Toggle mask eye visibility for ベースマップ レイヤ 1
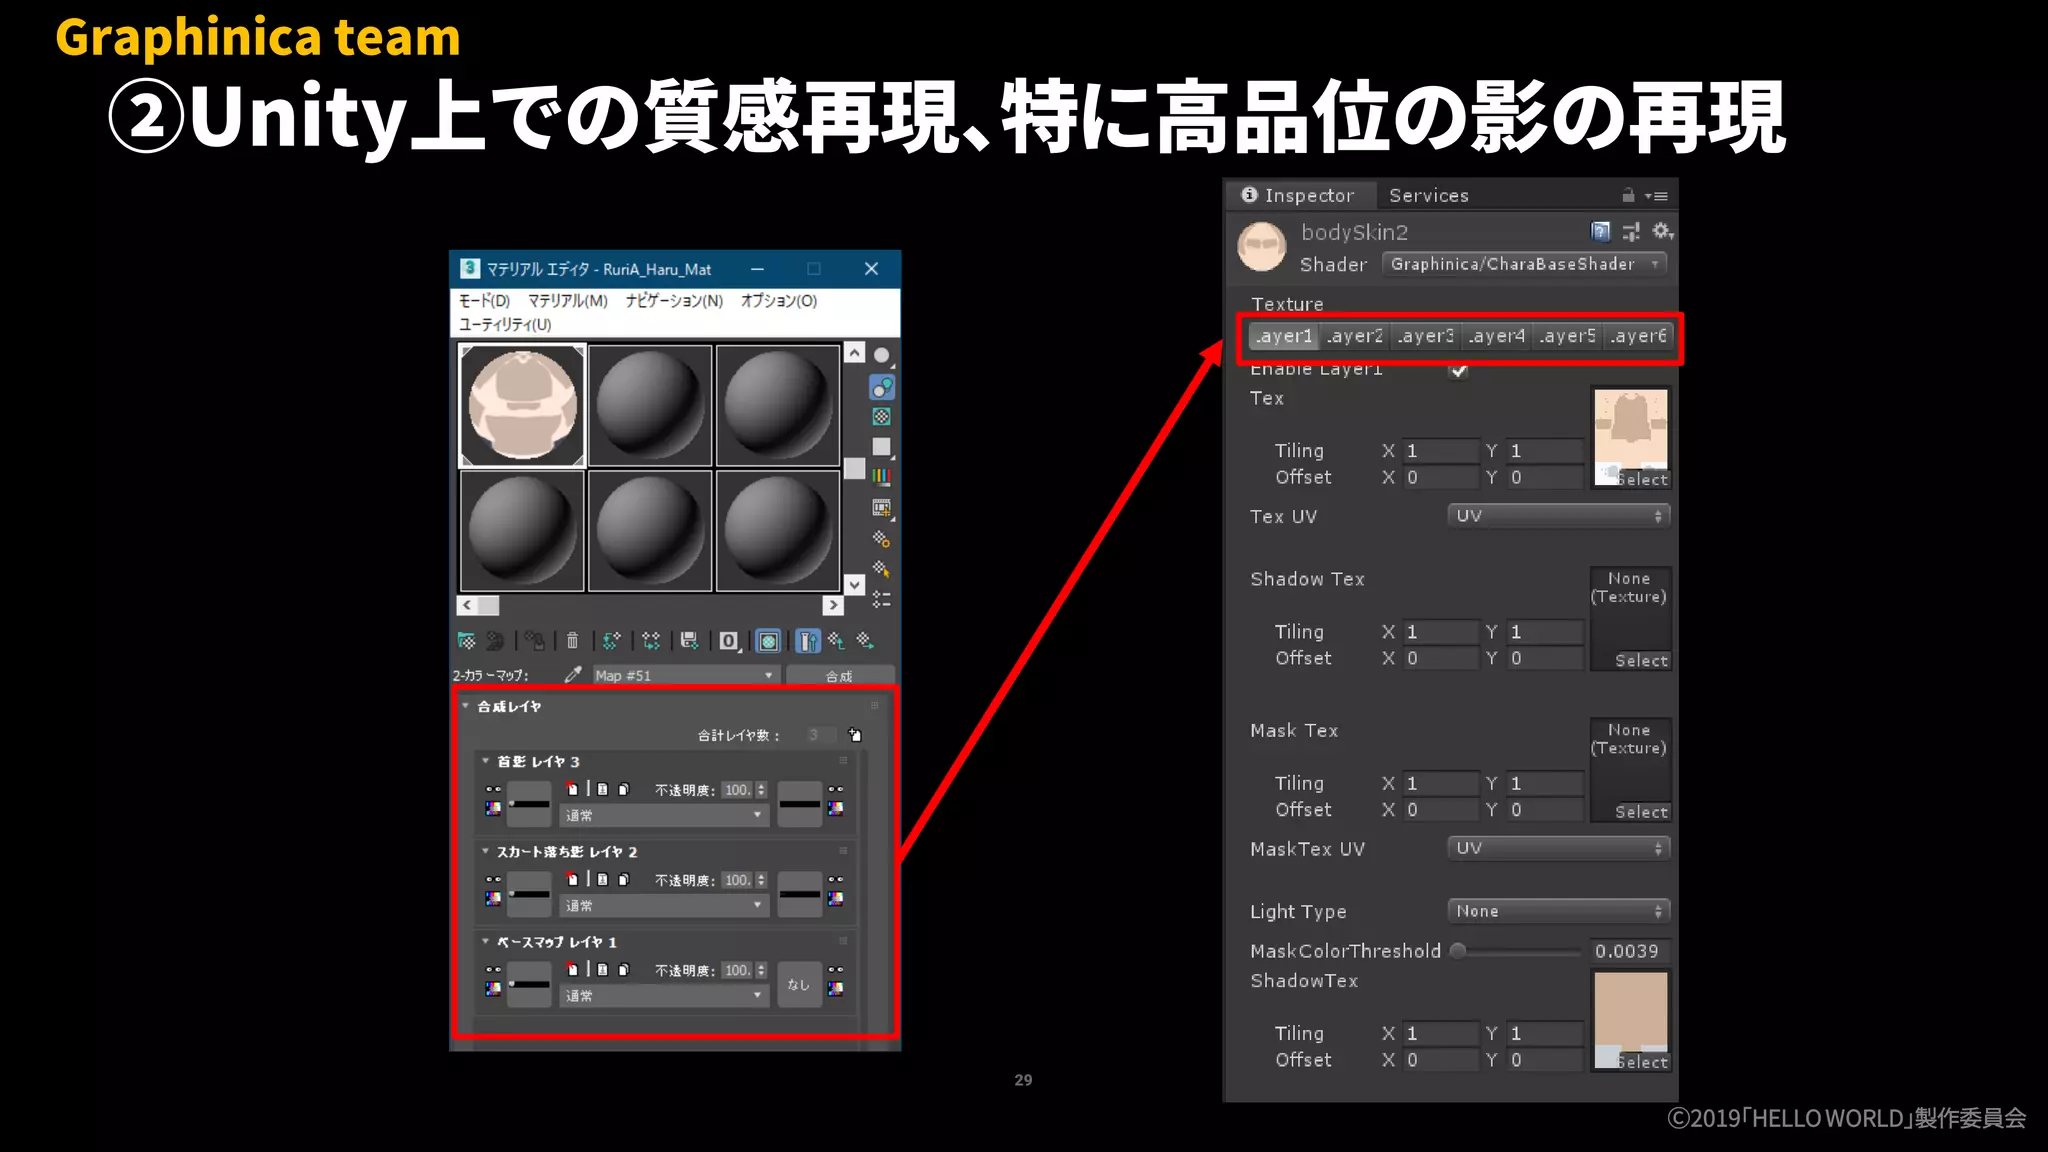The height and width of the screenshot is (1152, 2048). pos(836,969)
